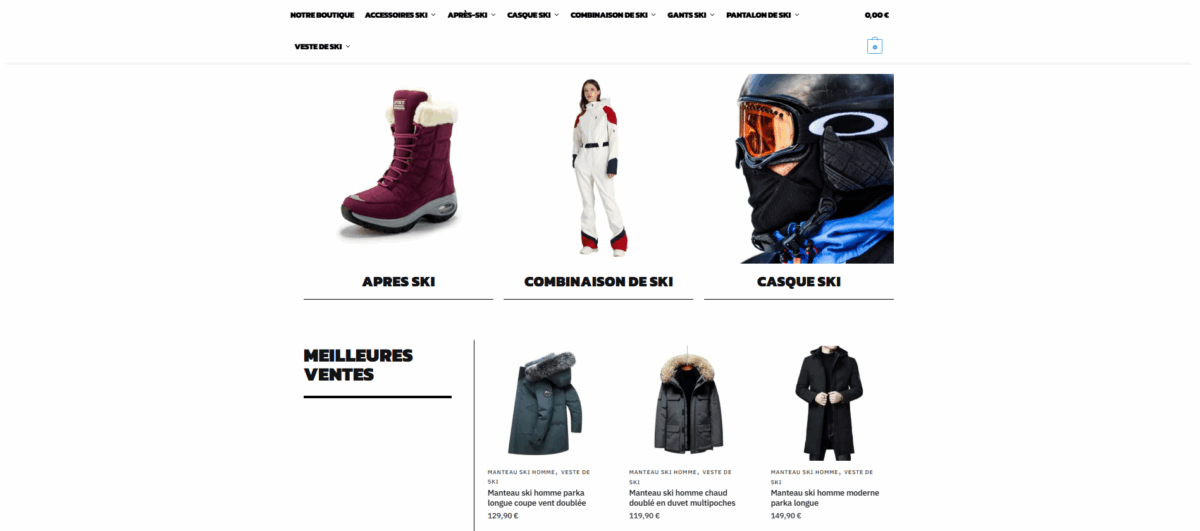Select the purple snow boot image
The image size is (1200, 531).
click(398, 166)
